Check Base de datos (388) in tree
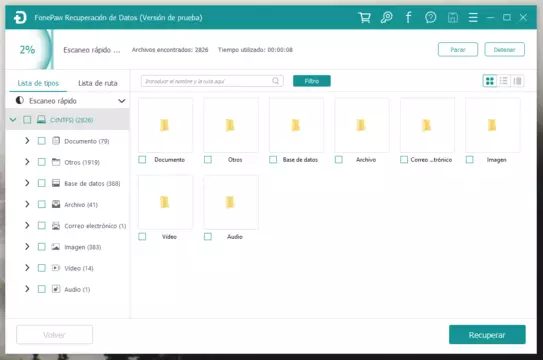The width and height of the screenshot is (543, 360). pyautogui.click(x=42, y=183)
